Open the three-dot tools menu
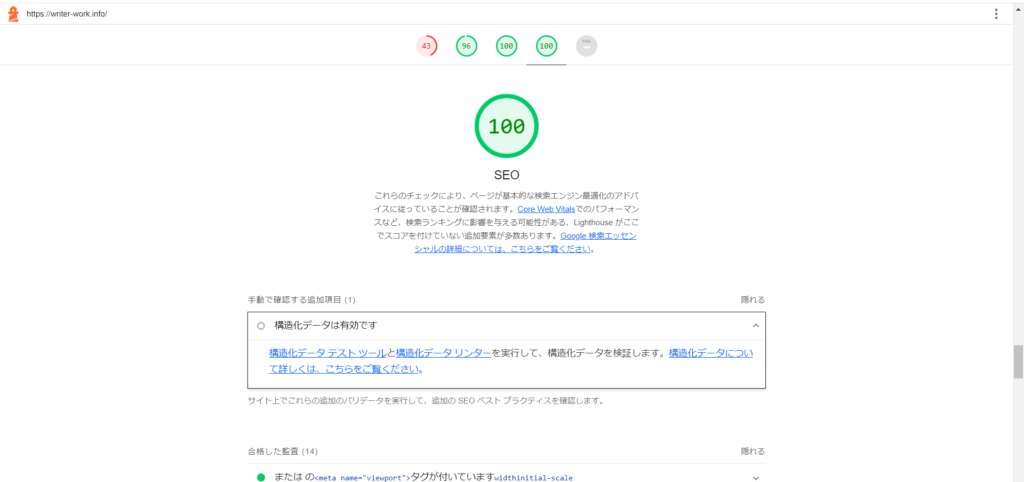 (x=996, y=14)
